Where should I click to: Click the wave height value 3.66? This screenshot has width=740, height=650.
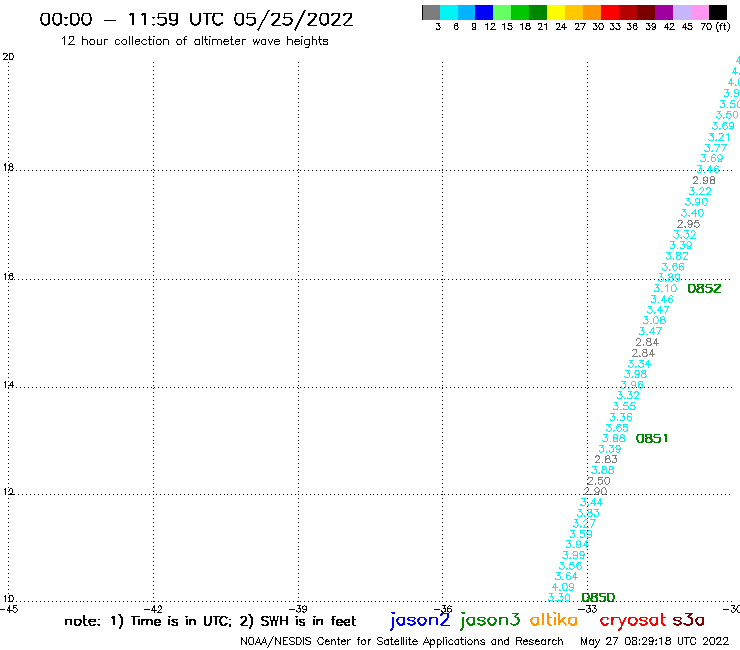pos(673,267)
